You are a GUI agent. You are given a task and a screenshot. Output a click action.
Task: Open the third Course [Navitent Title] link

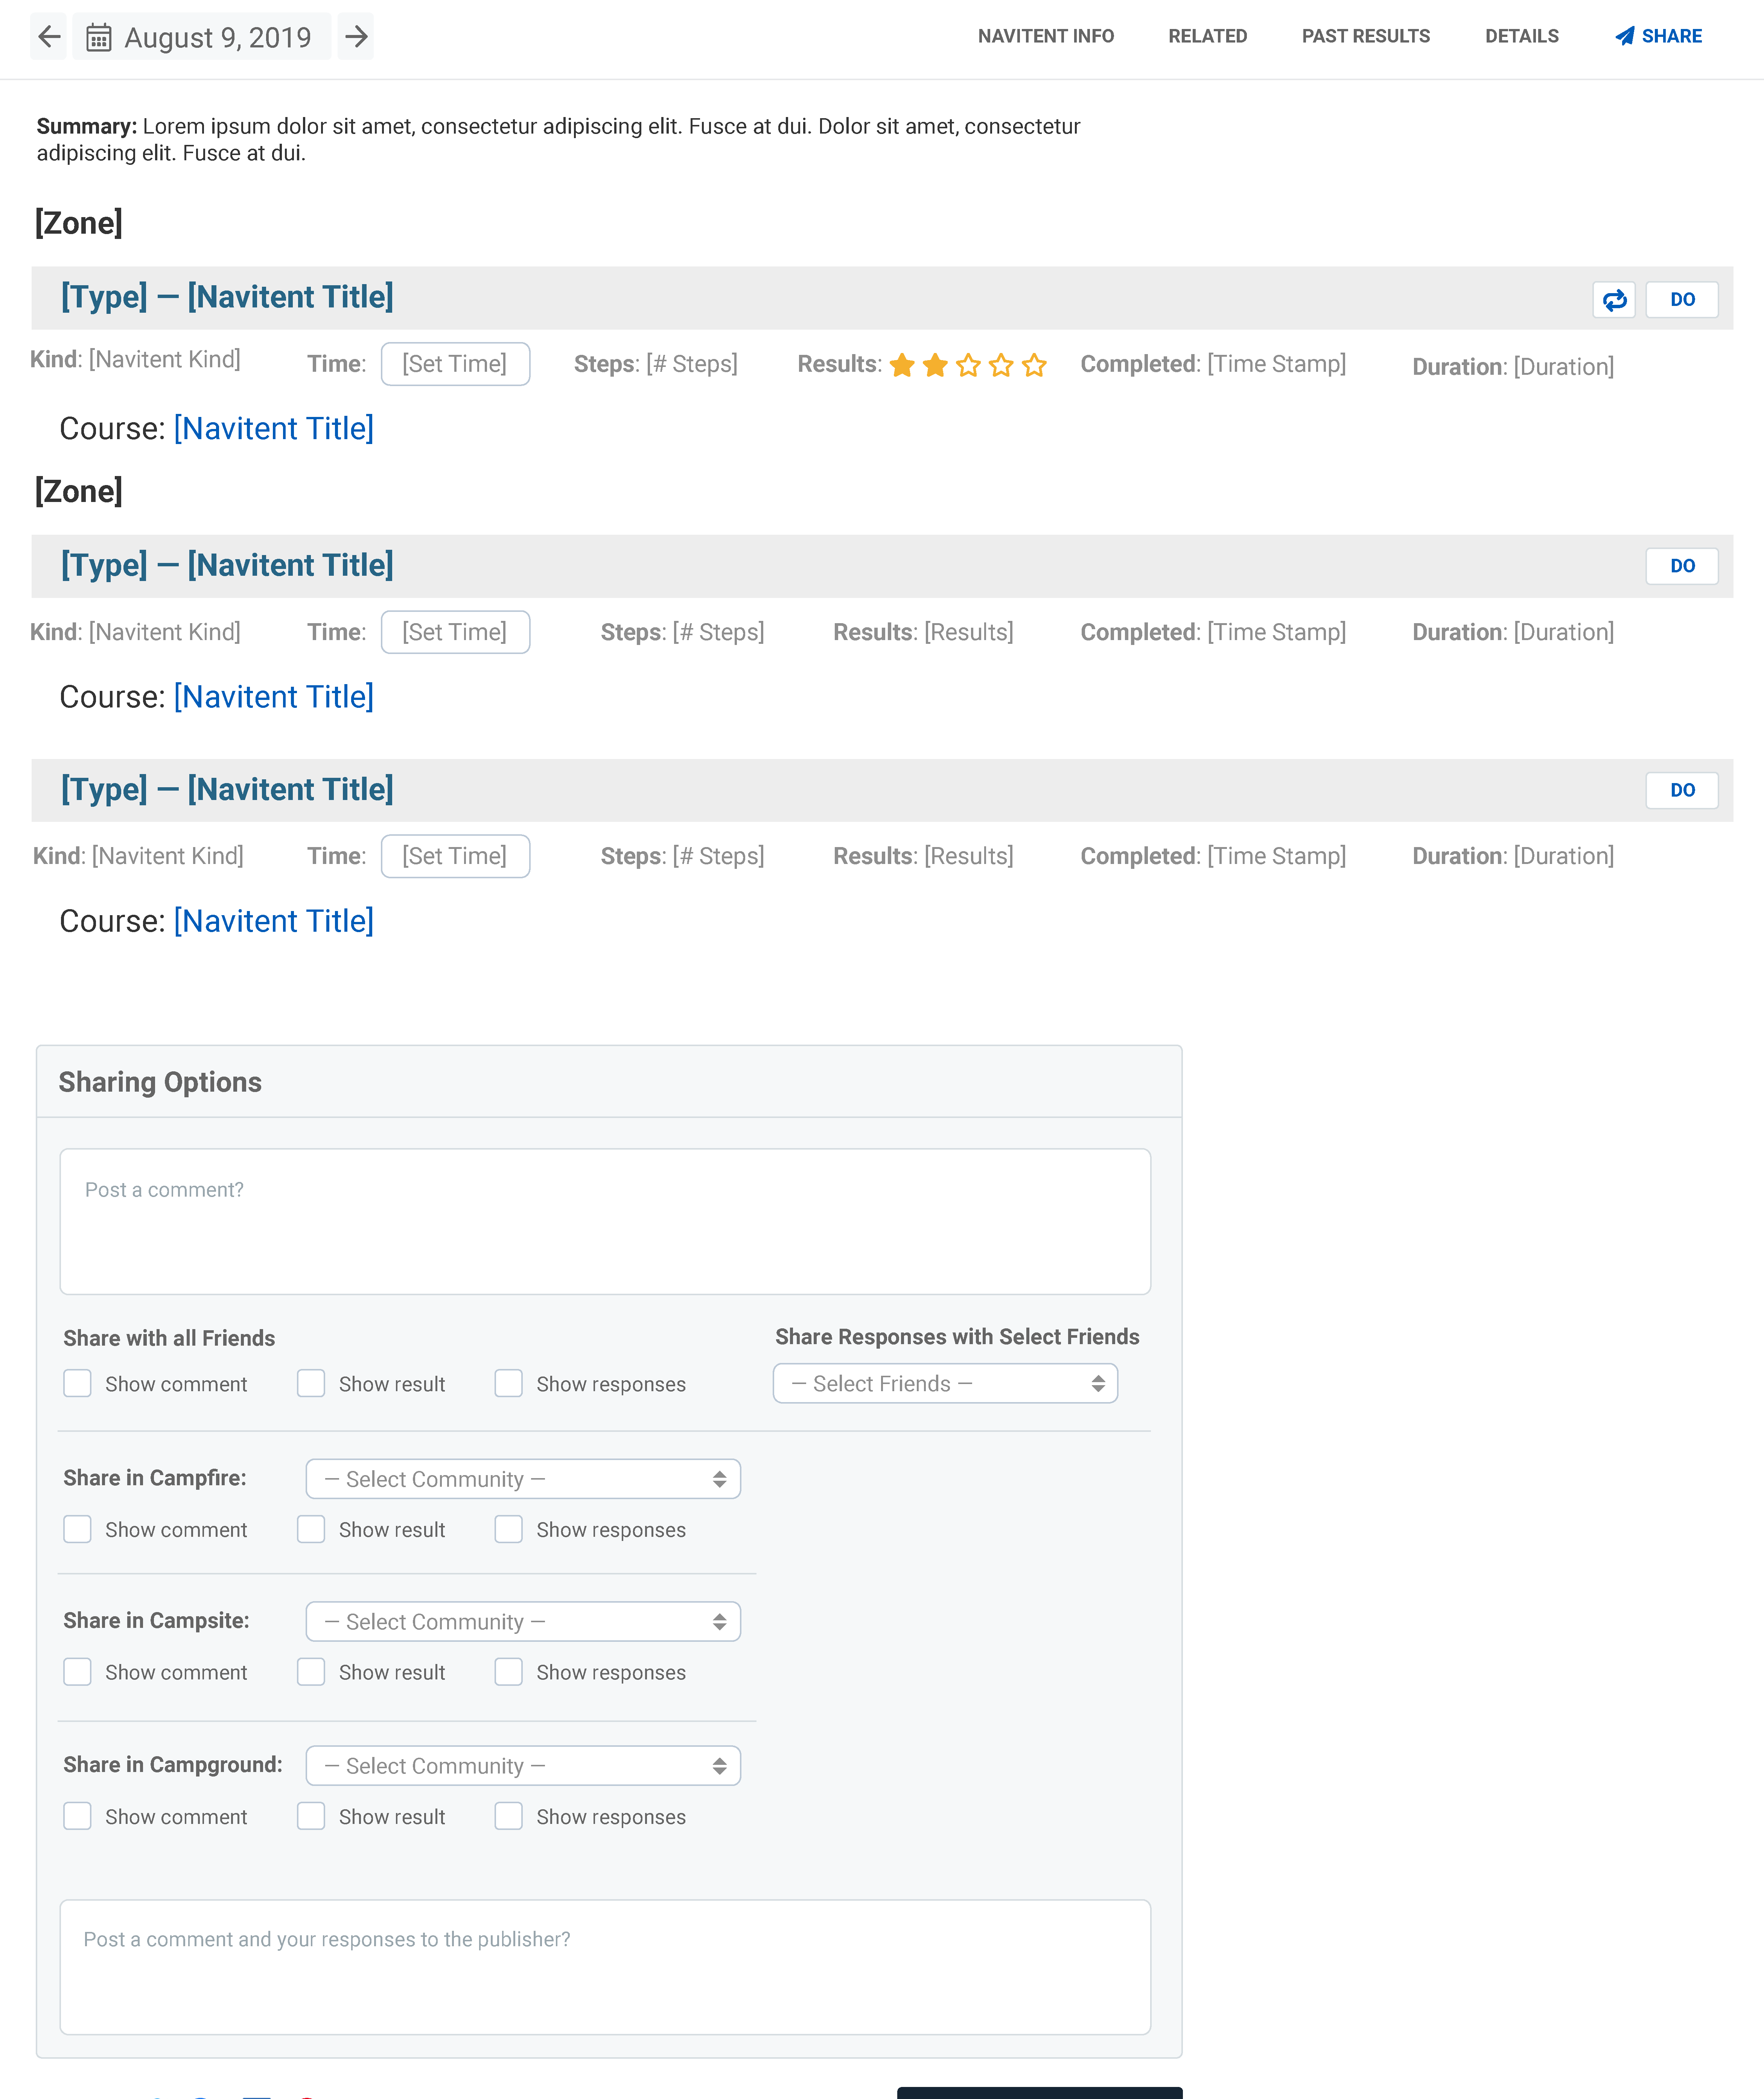[x=274, y=921]
